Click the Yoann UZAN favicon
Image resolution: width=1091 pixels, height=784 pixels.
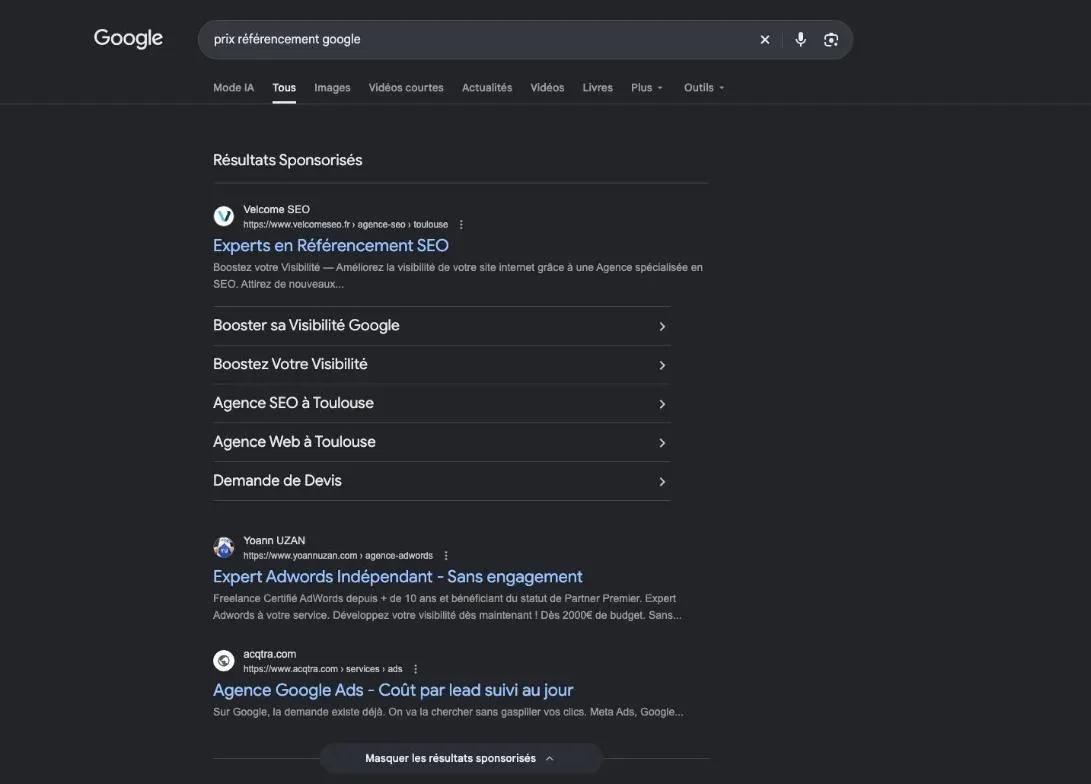tap(223, 547)
